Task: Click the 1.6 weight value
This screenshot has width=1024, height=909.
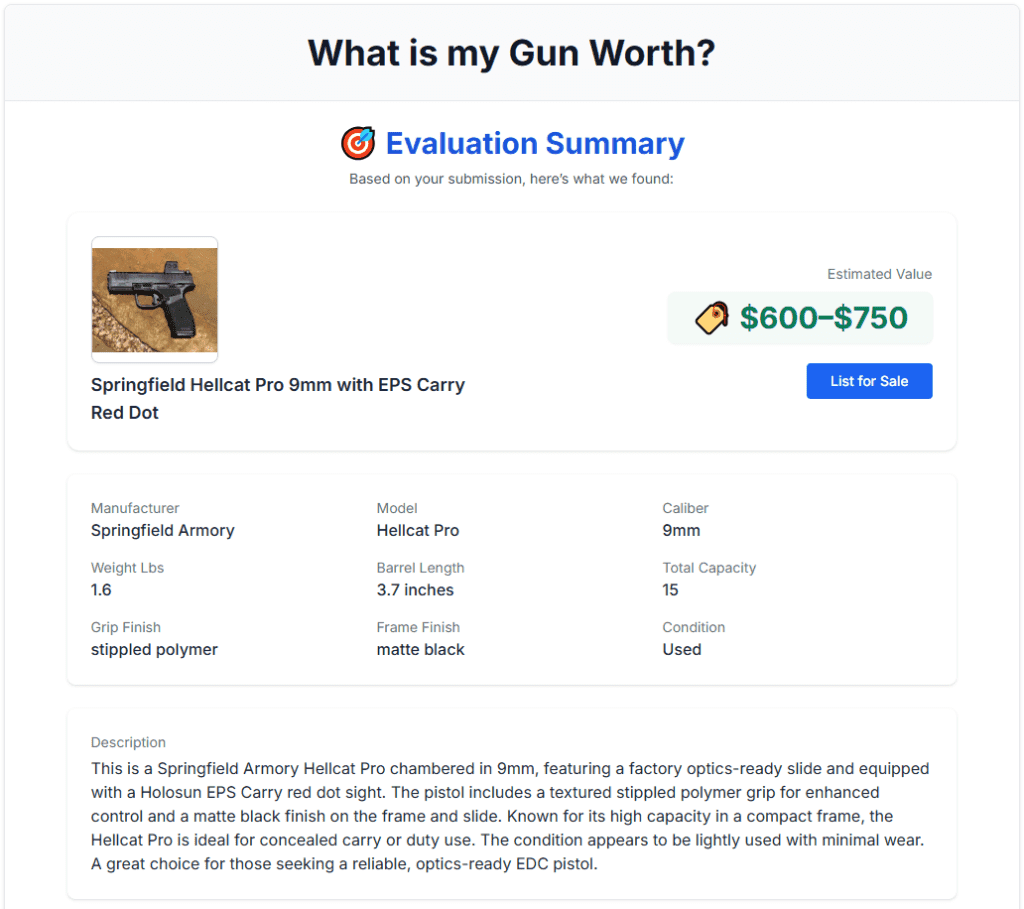Action: [101, 590]
